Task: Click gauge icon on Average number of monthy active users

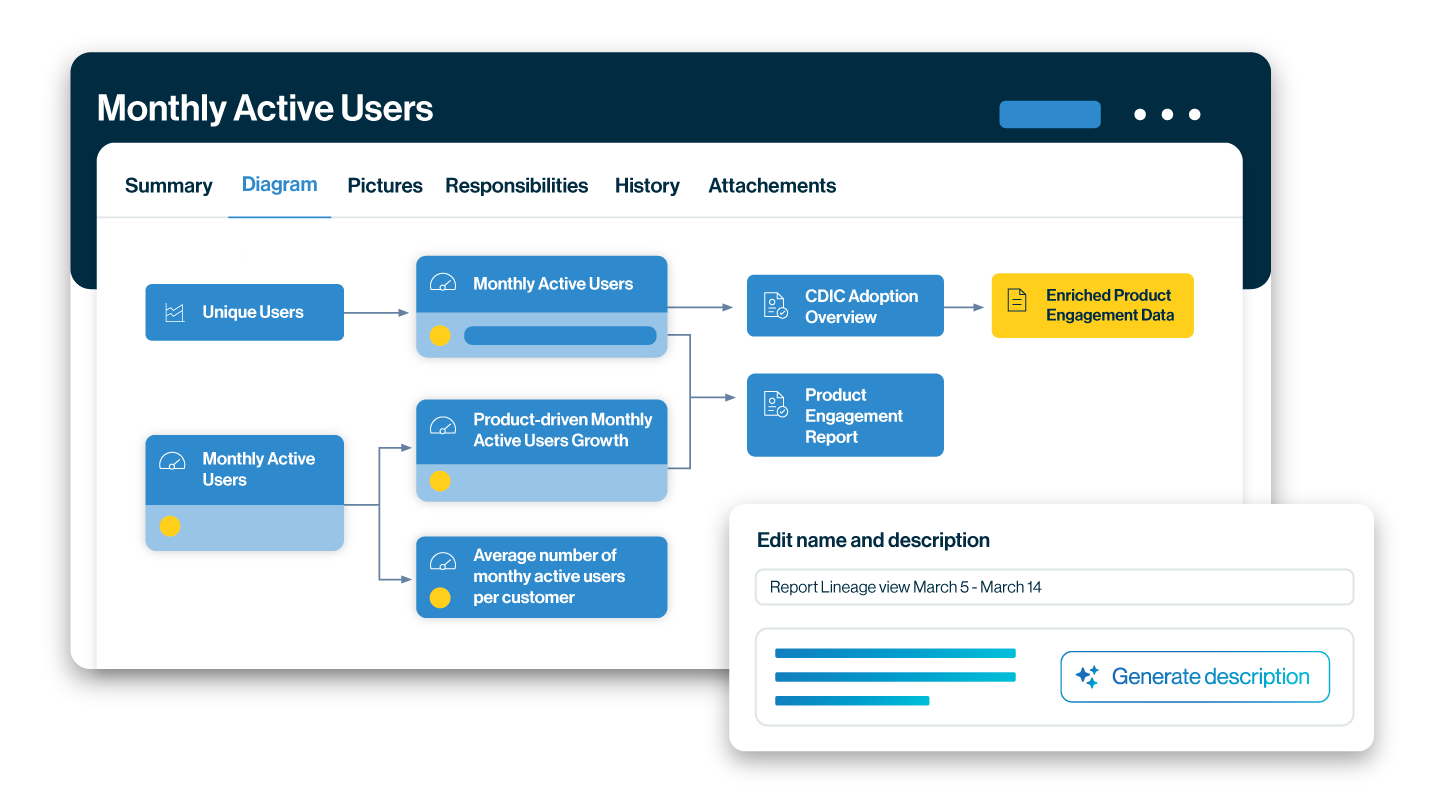Action: point(443,561)
